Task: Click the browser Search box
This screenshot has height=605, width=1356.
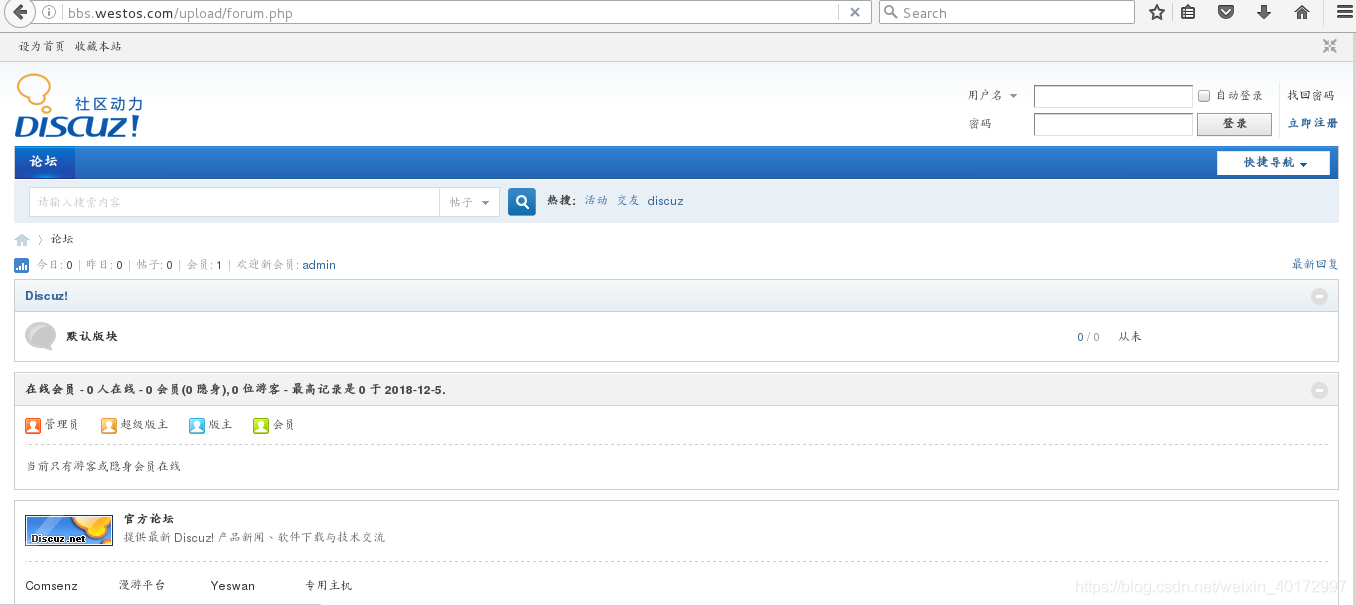Action: click(1007, 13)
